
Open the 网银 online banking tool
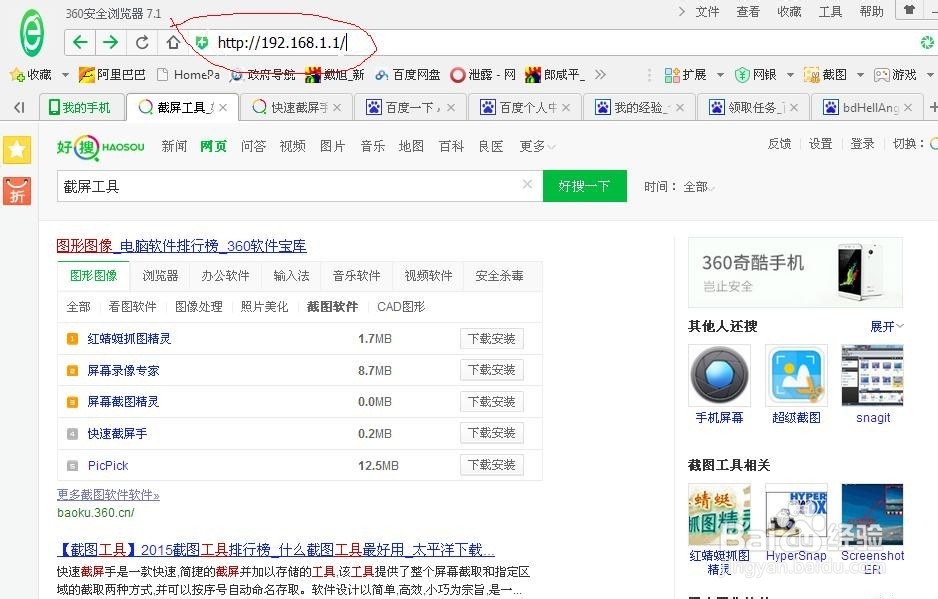click(x=759, y=73)
